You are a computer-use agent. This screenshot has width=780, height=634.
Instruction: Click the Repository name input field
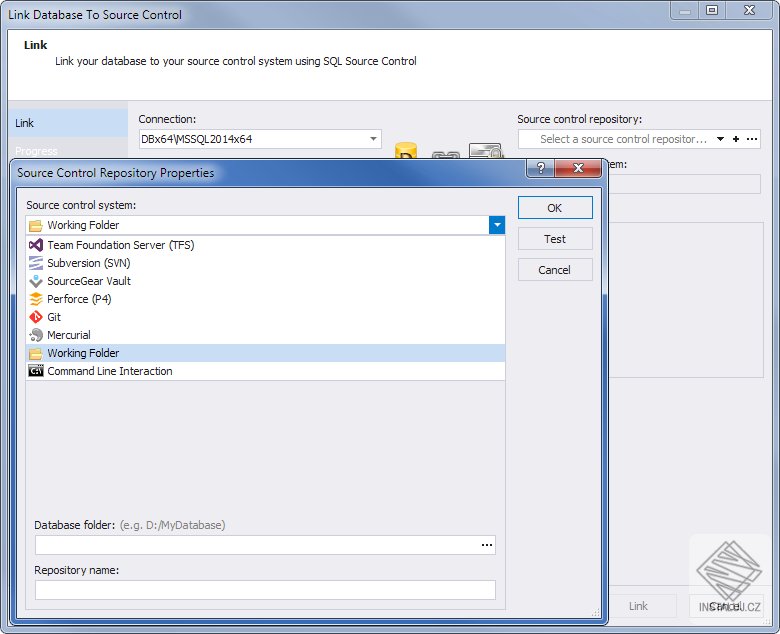pyautogui.click(x=265, y=590)
